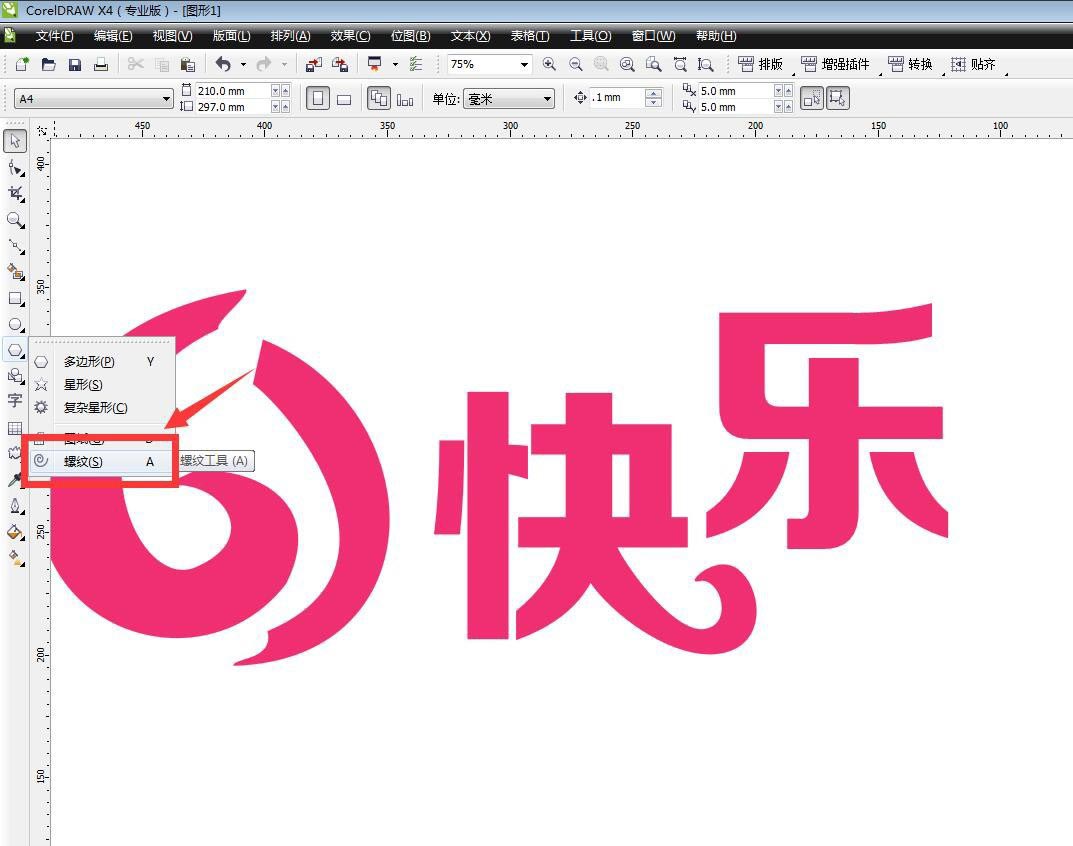Select the Crop tool
Viewport: 1073px width, 846px height.
pyautogui.click(x=15, y=194)
